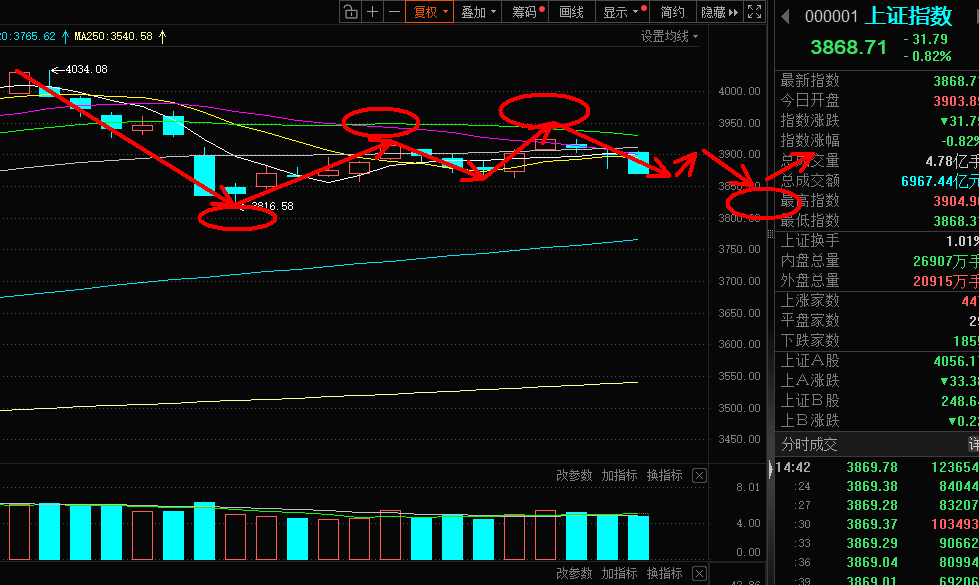The image size is (979, 585).
Task: Zoom in chart with plus icon
Action: click(x=373, y=12)
